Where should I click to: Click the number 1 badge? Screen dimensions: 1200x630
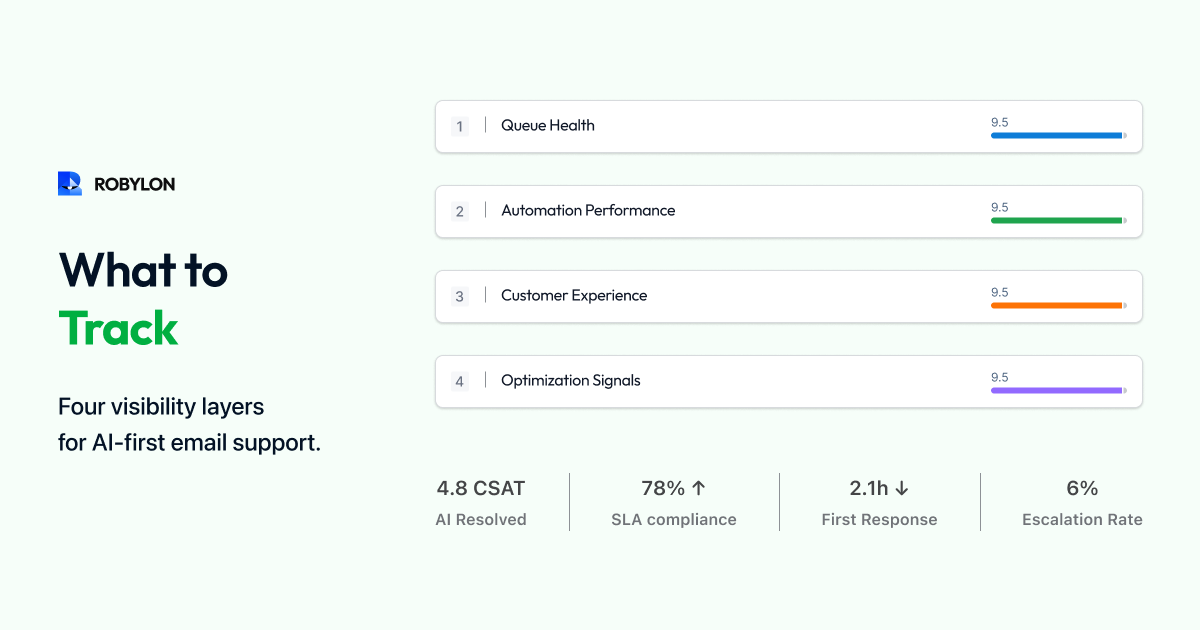point(459,126)
